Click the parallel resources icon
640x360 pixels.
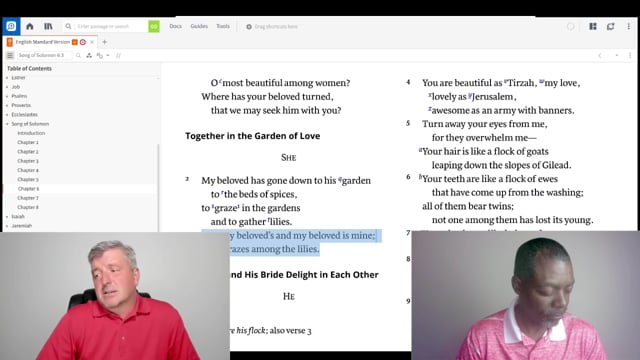(x=100, y=56)
